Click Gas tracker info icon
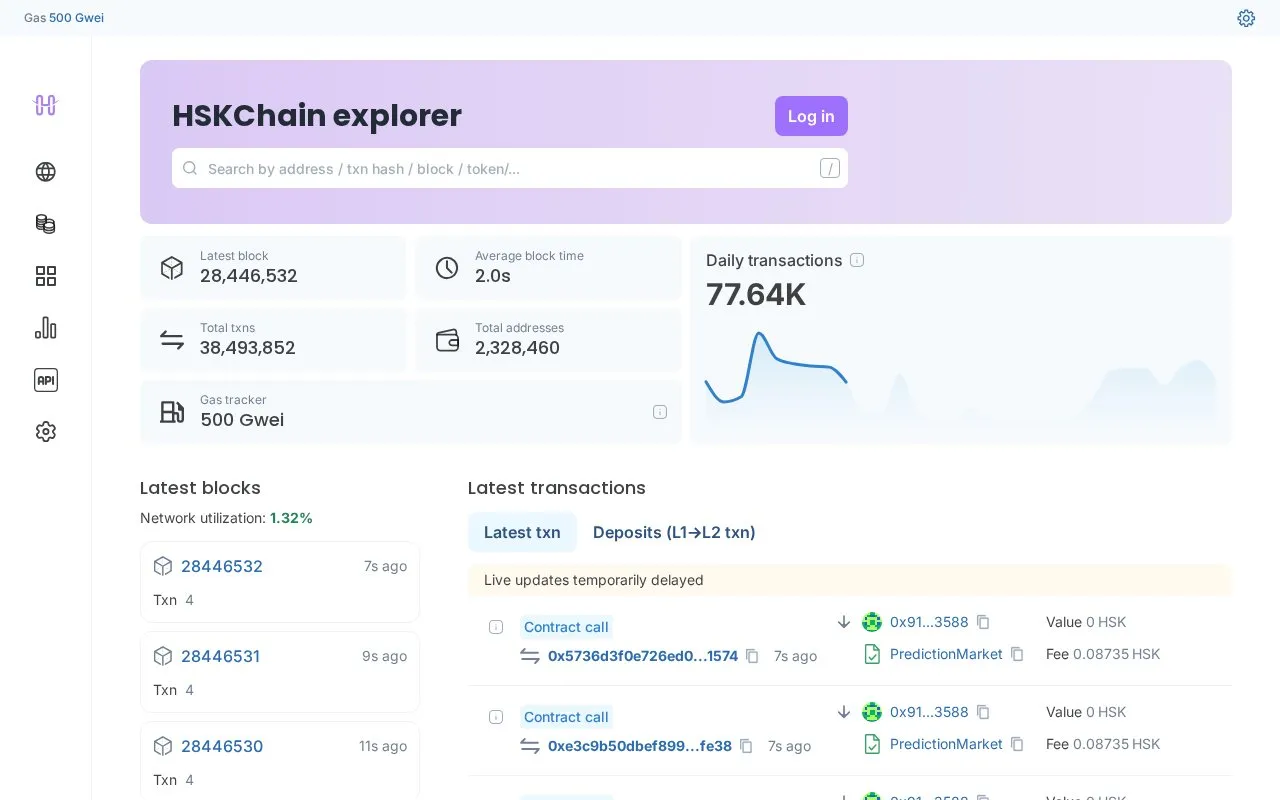Viewport: 1280px width, 800px height. (660, 412)
